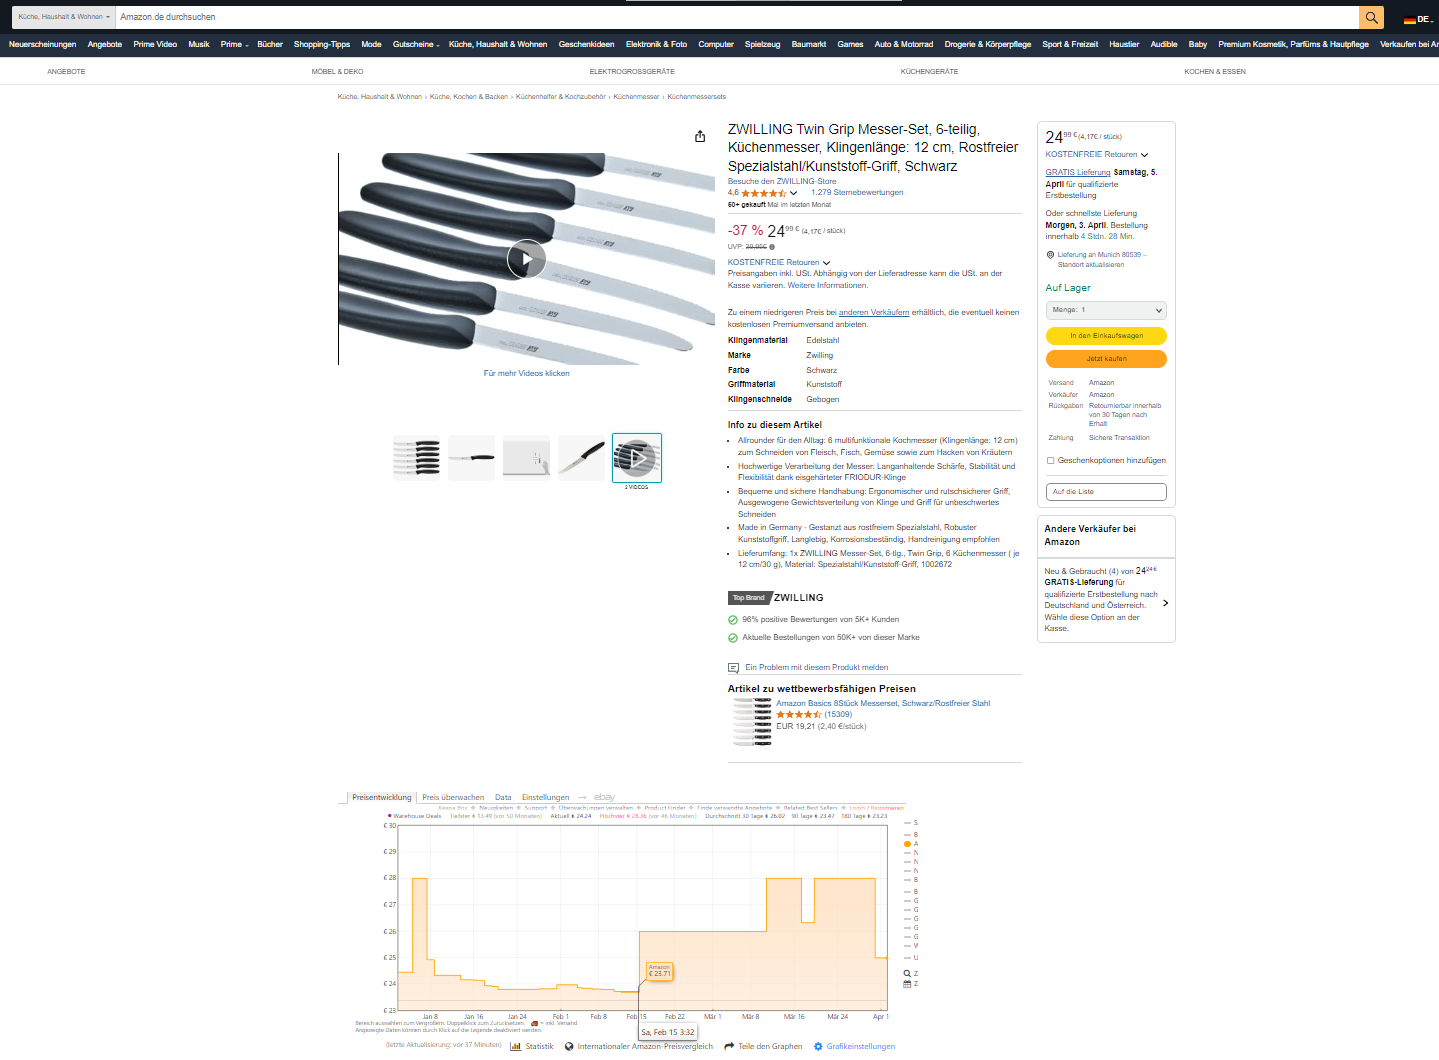Open the Data tab in Keepa
1439x1060 pixels.
pyautogui.click(x=503, y=797)
